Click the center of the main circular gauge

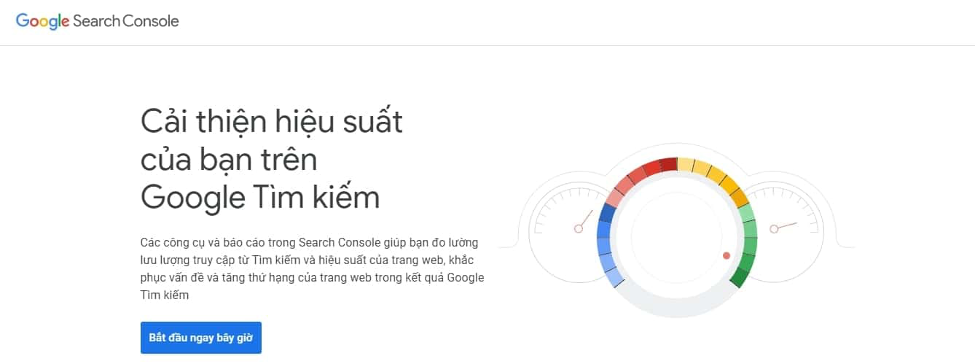(677, 237)
